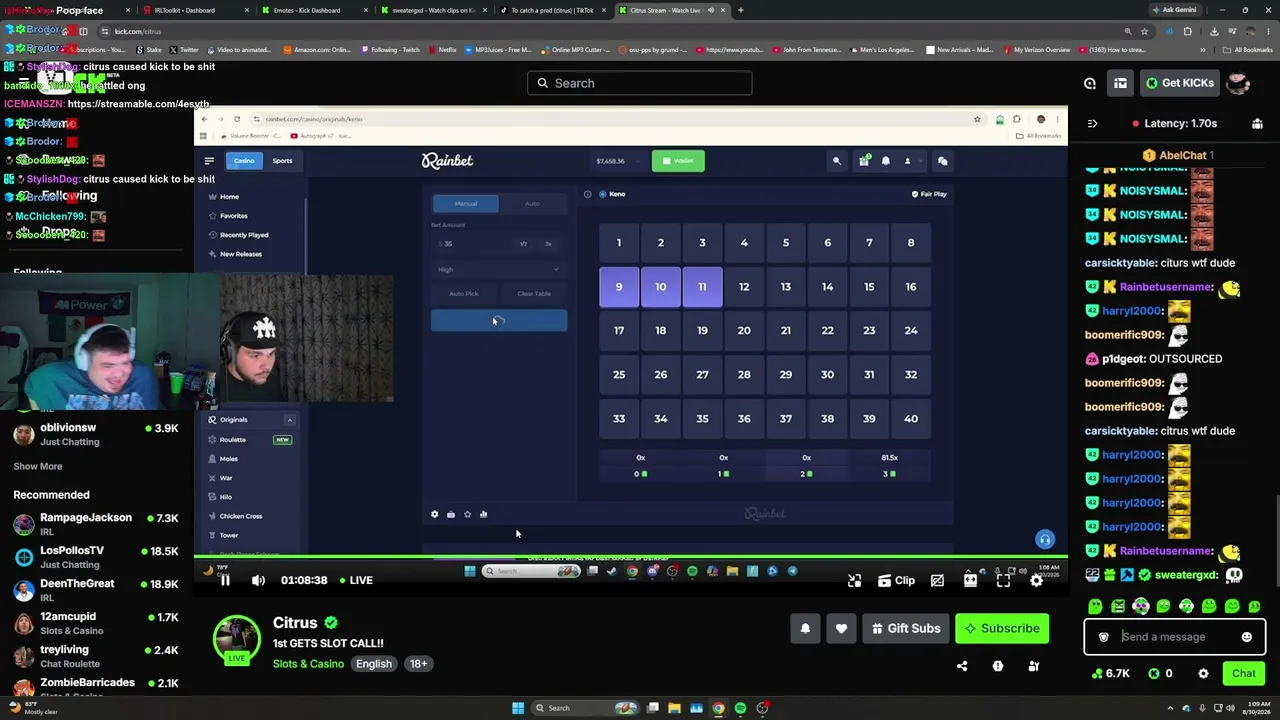The width and height of the screenshot is (1280, 720).
Task: Click the player icon left of Clip
Action: pyautogui.click(x=855, y=580)
